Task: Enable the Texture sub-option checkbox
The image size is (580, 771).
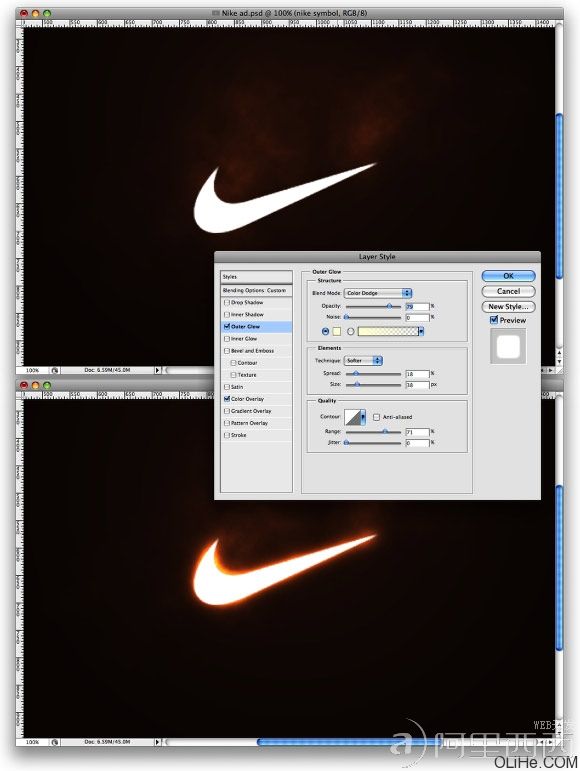Action: click(233, 375)
